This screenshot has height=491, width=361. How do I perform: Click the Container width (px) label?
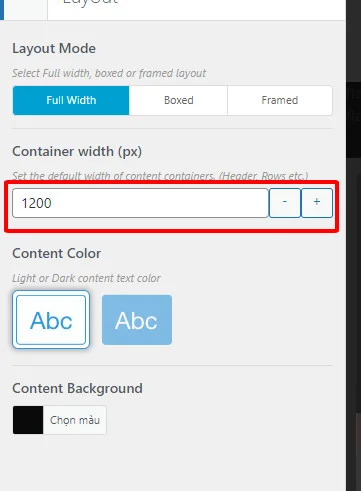pyautogui.click(x=77, y=152)
